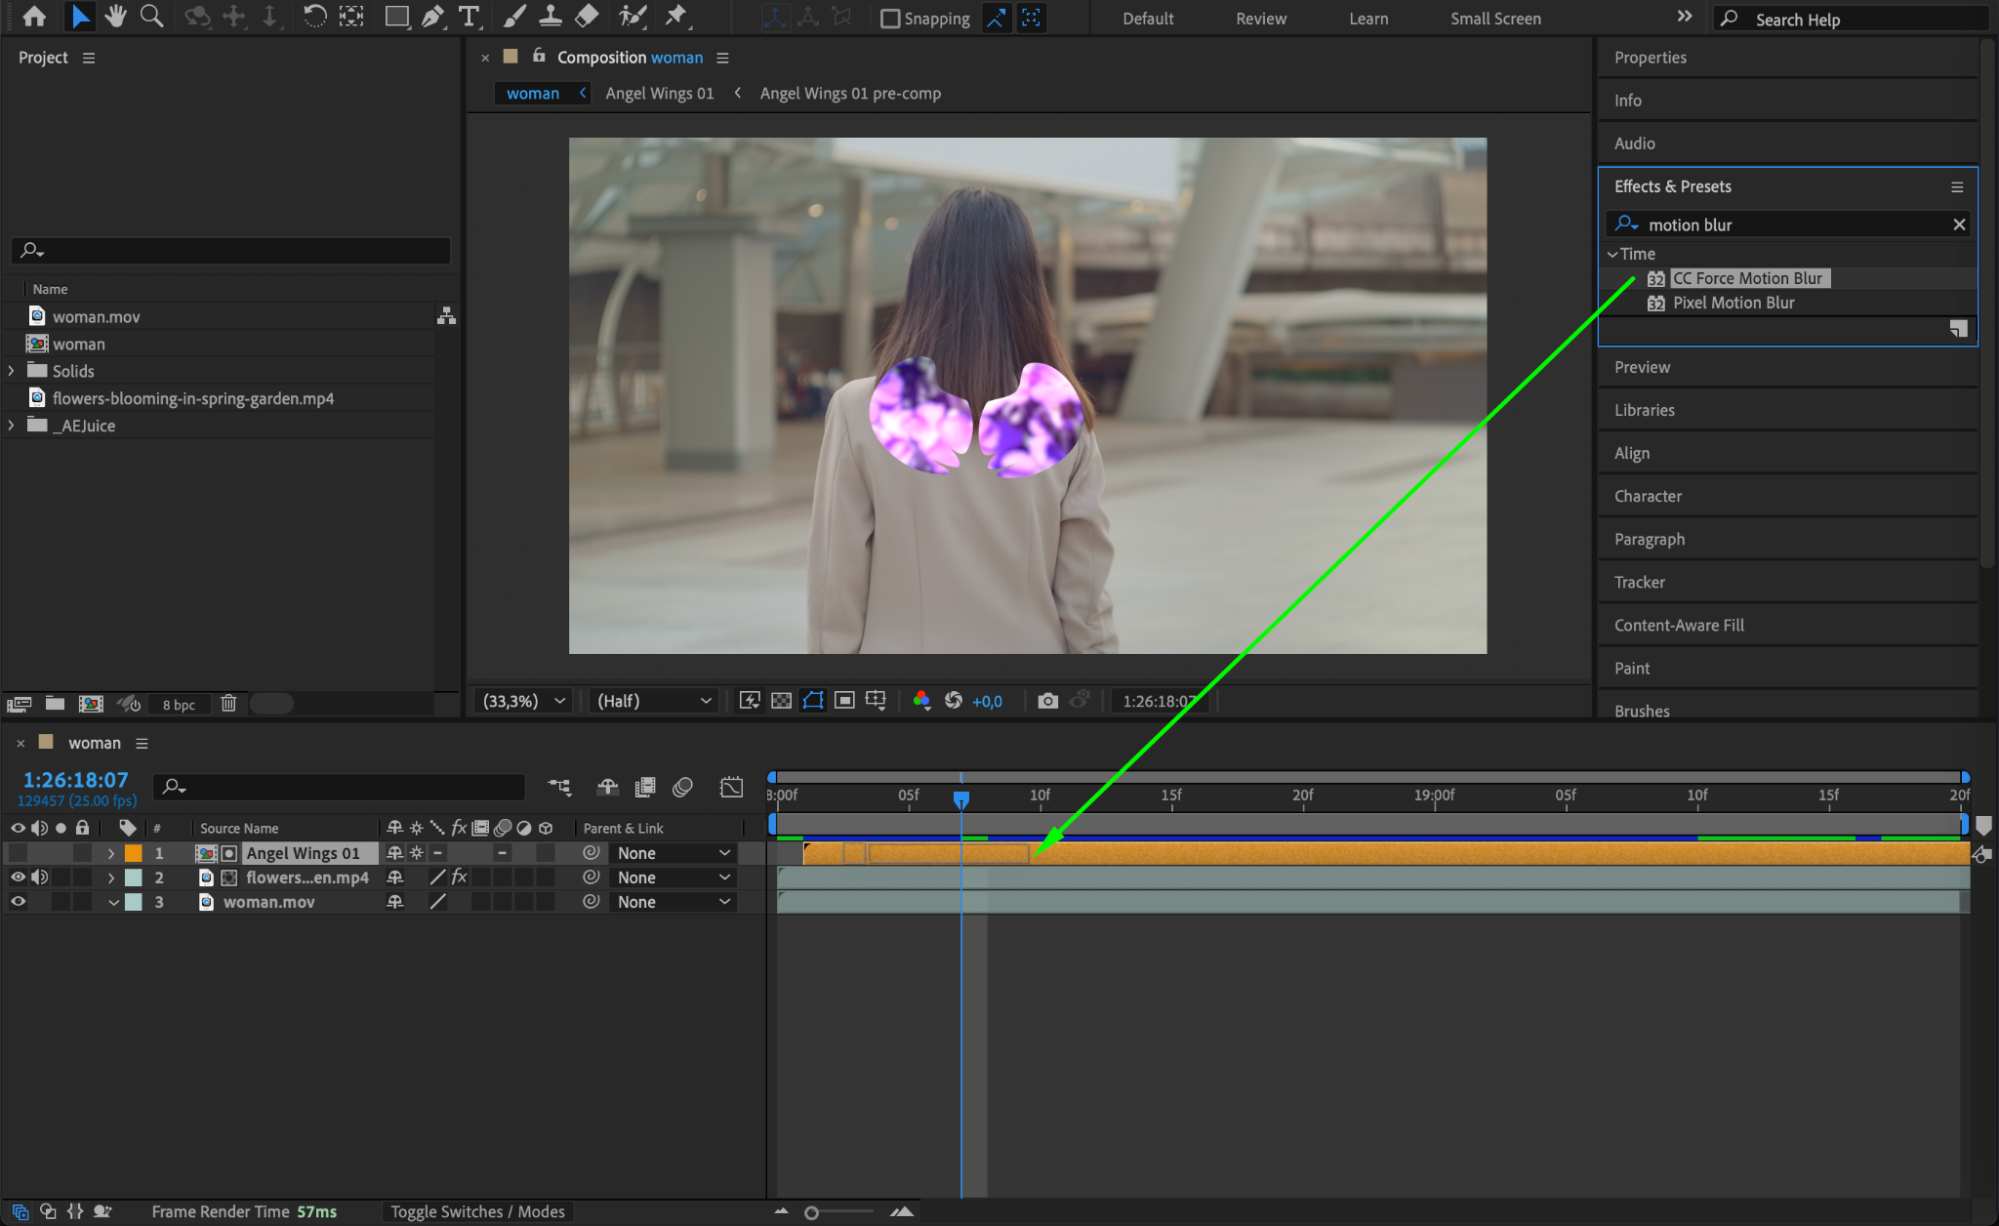The height and width of the screenshot is (1226, 1999).
Task: Open the Tracker panel
Action: coord(1639,582)
